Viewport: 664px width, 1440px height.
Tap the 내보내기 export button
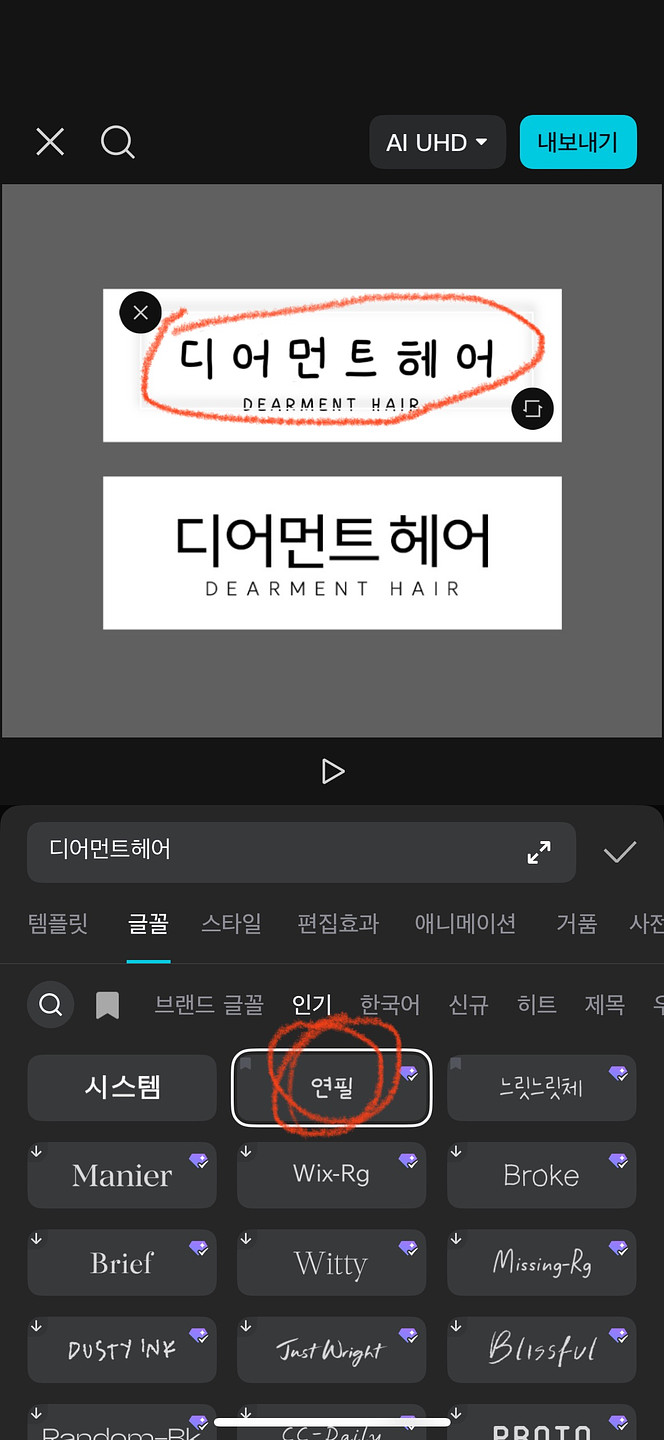[578, 142]
